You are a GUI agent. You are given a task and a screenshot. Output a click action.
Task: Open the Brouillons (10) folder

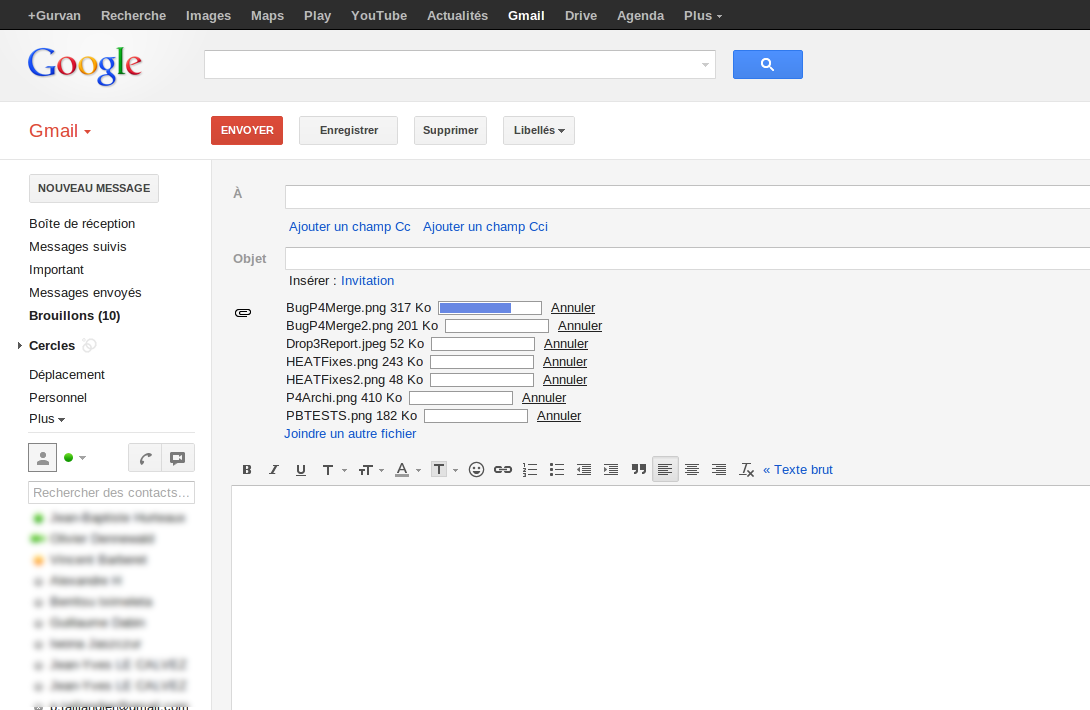[x=74, y=316]
